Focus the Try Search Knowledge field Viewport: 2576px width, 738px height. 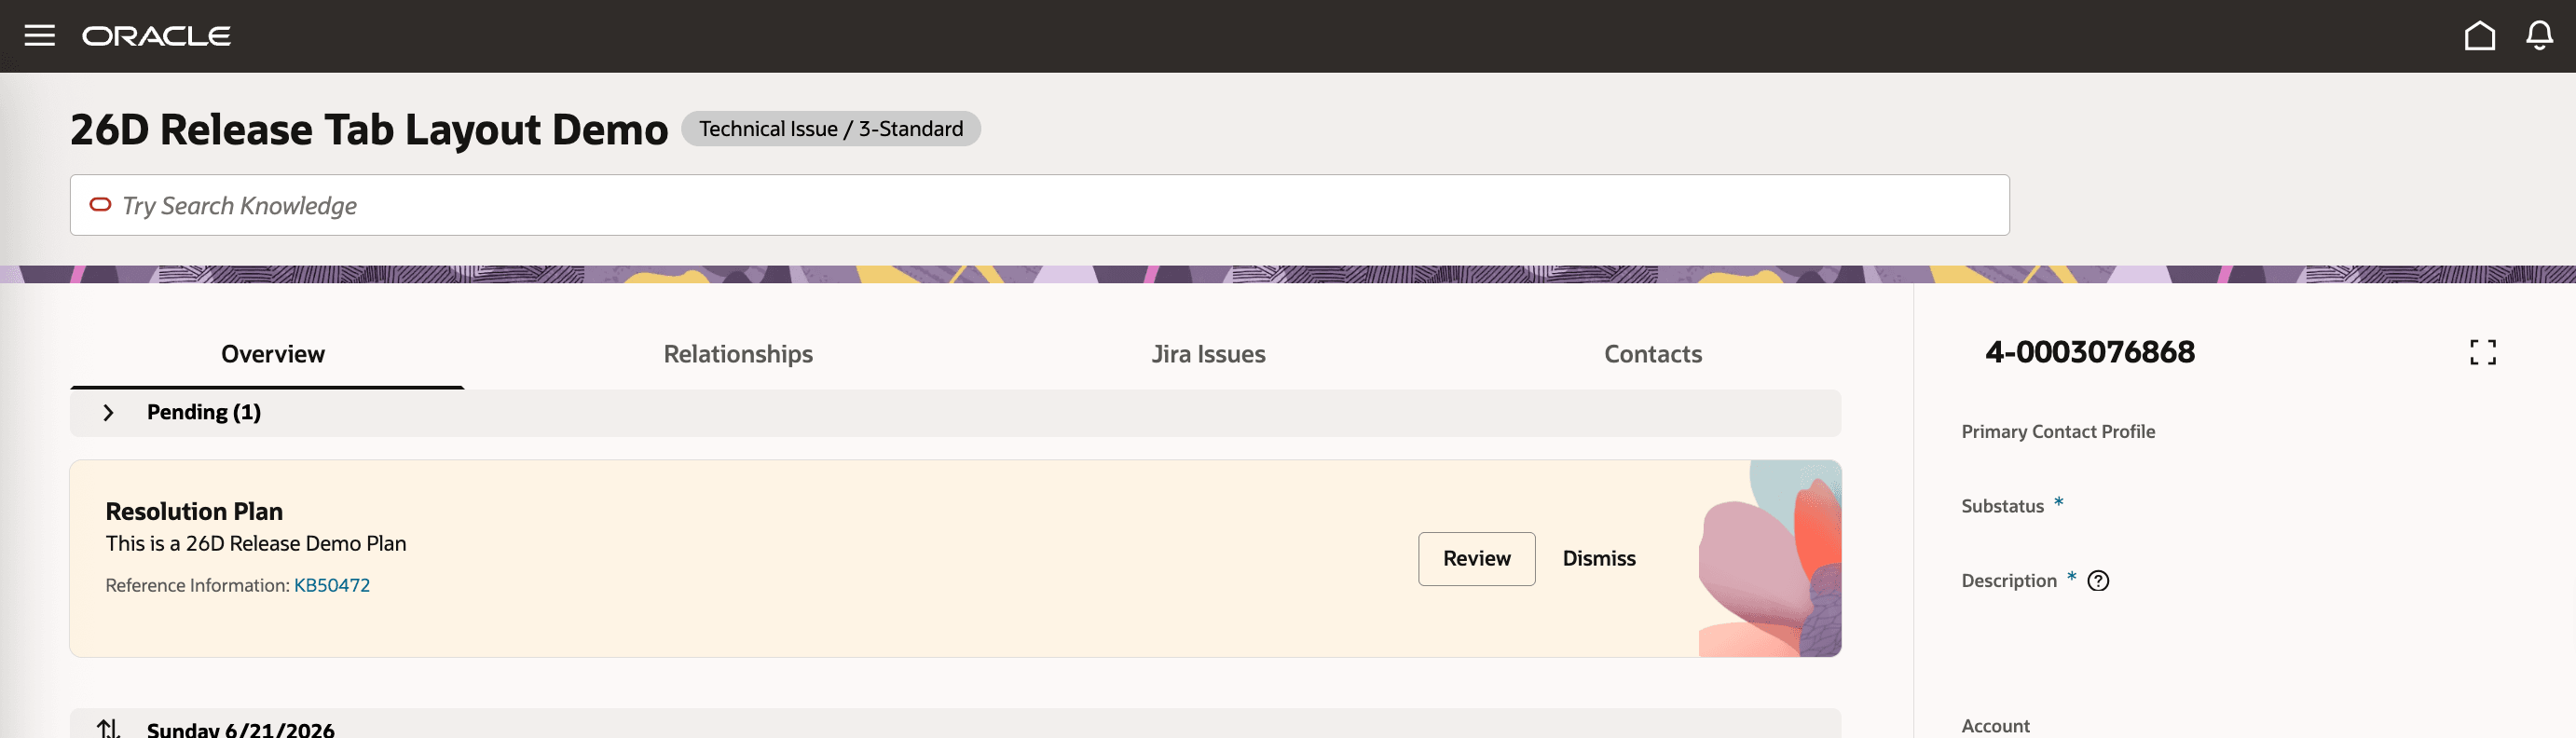[1039, 205]
